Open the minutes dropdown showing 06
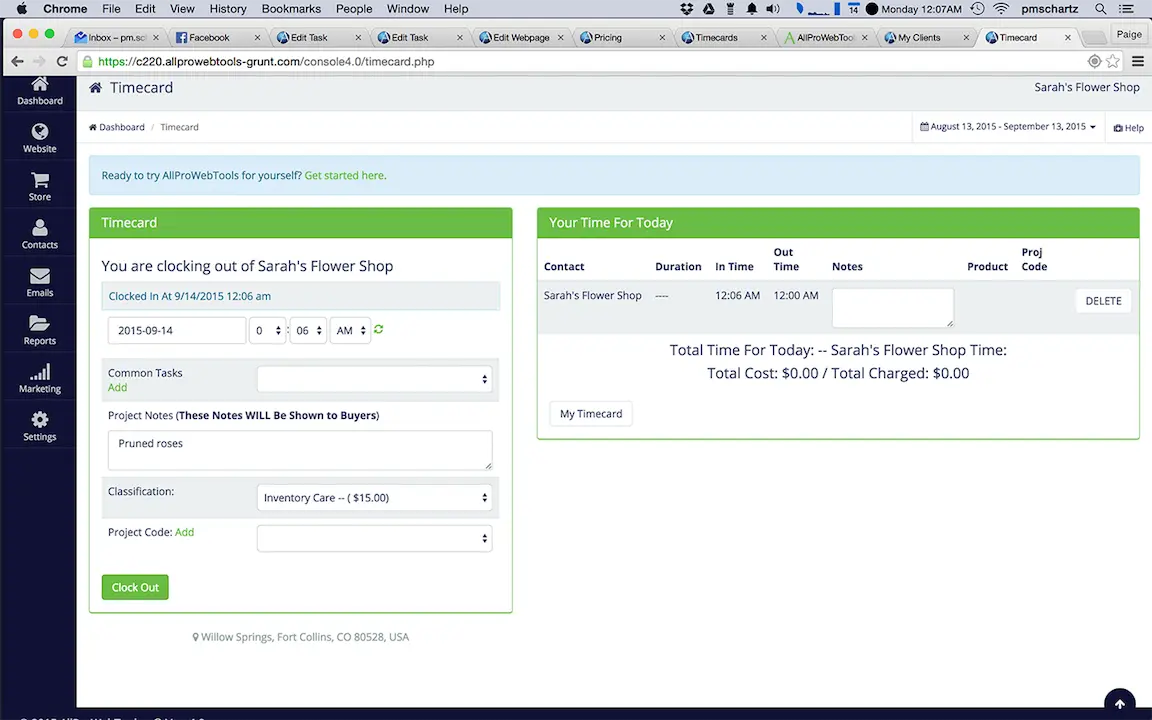 (308, 331)
